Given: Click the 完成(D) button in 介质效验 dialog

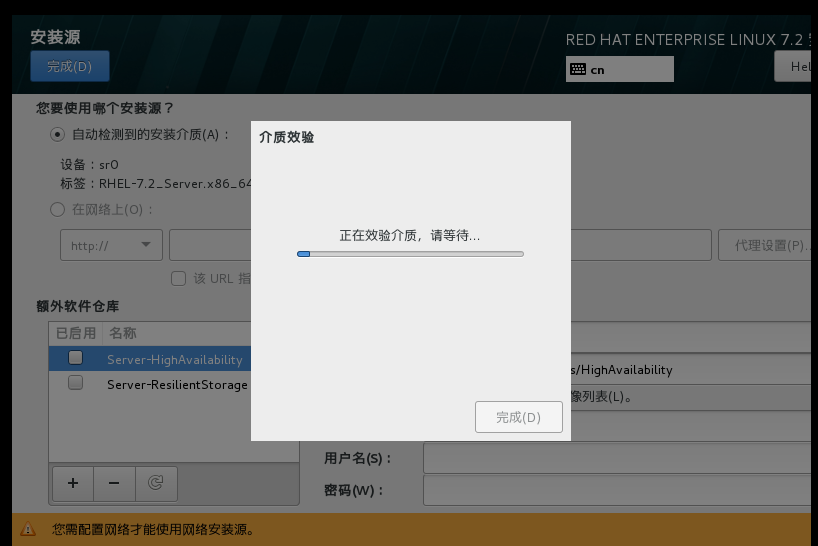Looking at the screenshot, I should (x=519, y=417).
